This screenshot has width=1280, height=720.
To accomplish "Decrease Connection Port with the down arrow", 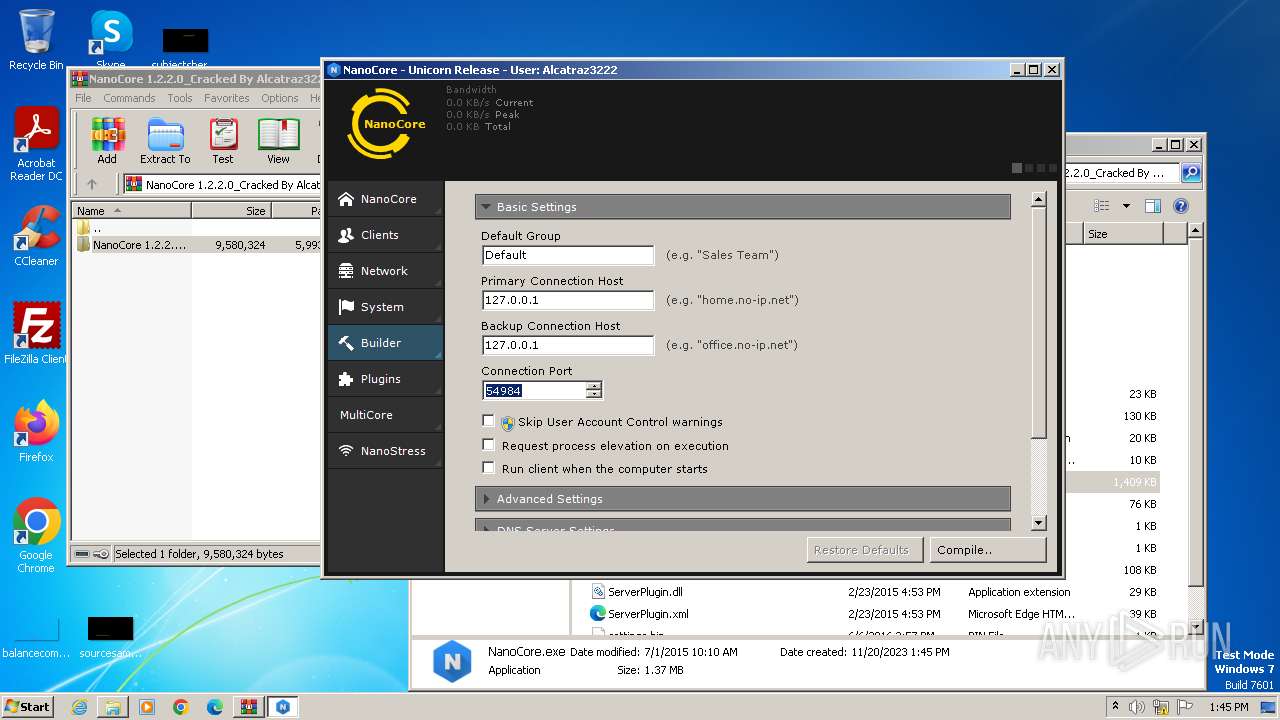I will [594, 395].
